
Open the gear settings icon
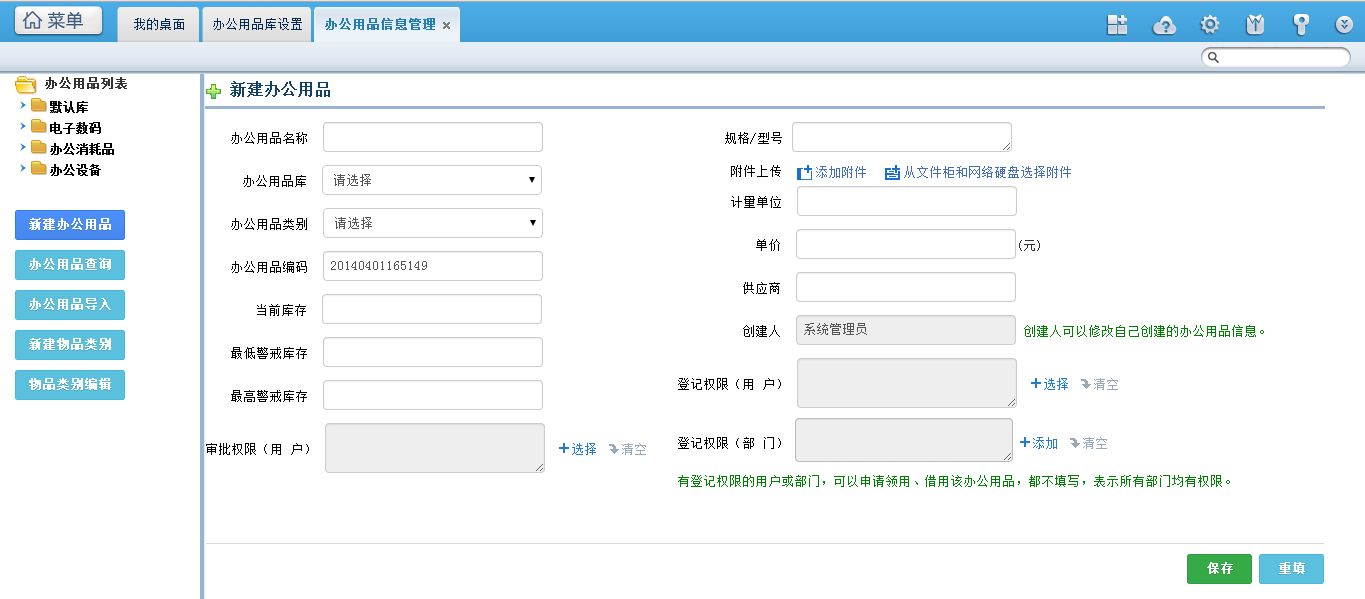1210,25
